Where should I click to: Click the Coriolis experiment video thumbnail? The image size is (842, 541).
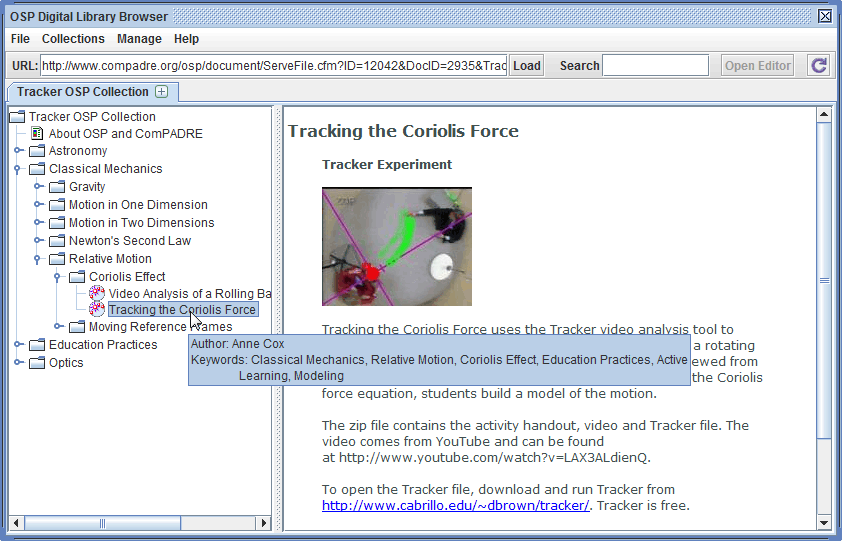(x=396, y=246)
